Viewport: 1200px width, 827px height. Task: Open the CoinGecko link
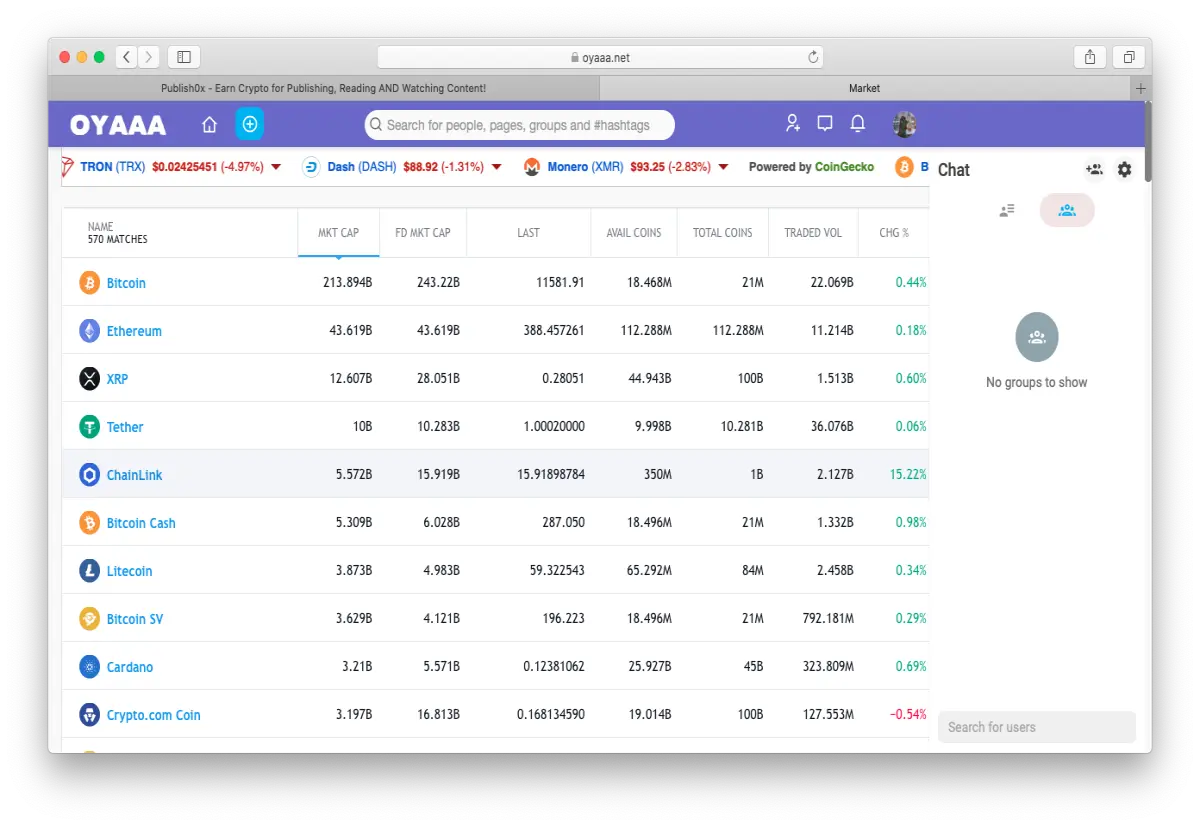[844, 167]
